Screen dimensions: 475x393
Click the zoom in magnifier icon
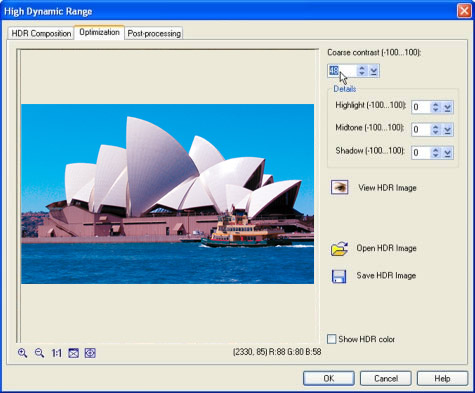point(23,353)
